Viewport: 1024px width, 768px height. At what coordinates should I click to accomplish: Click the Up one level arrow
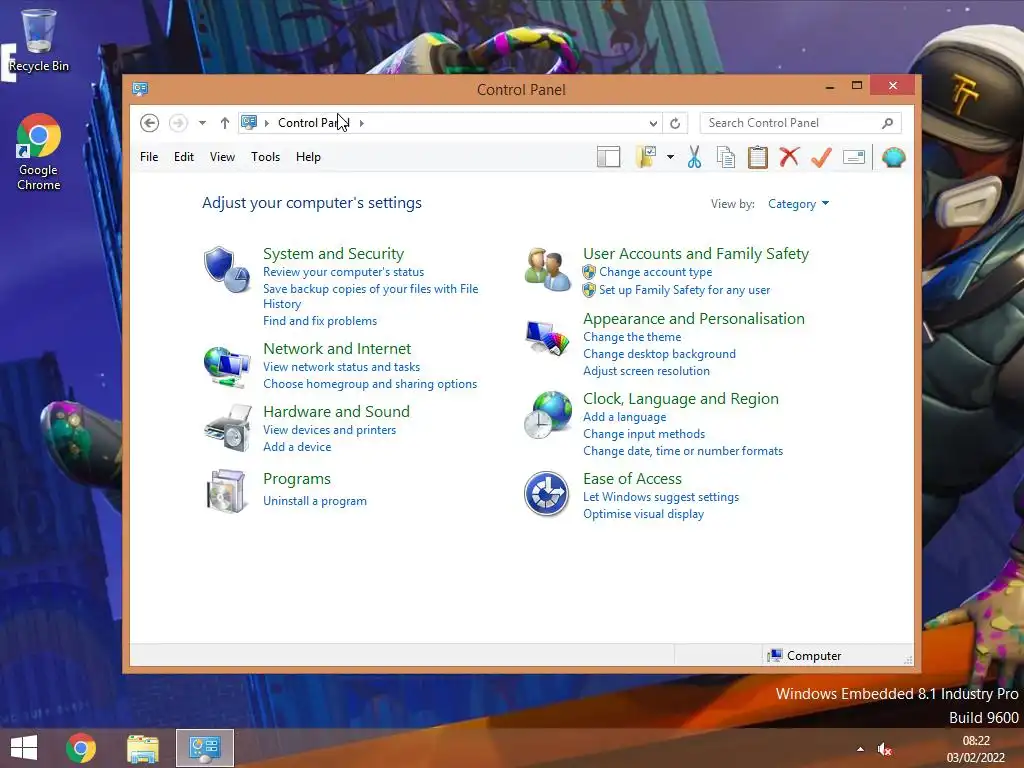coord(225,123)
